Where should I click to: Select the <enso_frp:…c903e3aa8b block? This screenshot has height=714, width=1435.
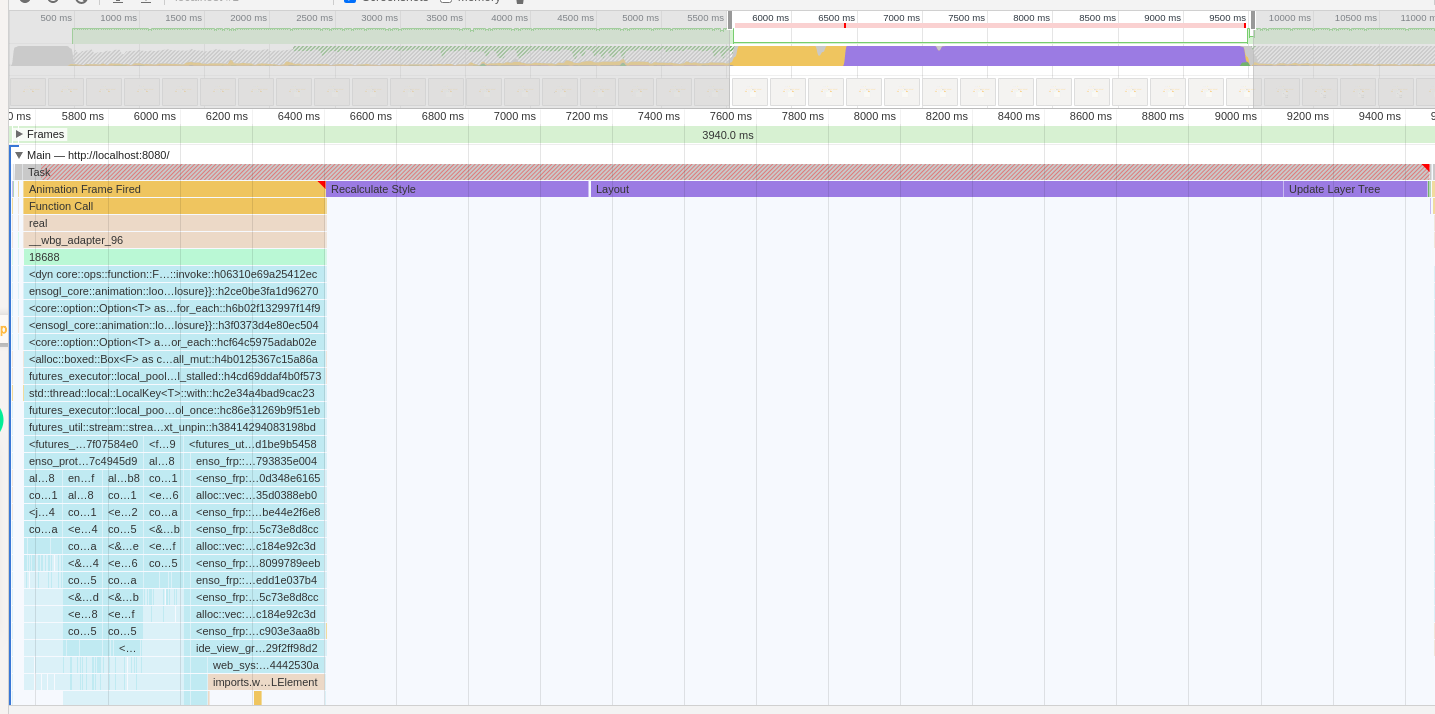coord(258,631)
